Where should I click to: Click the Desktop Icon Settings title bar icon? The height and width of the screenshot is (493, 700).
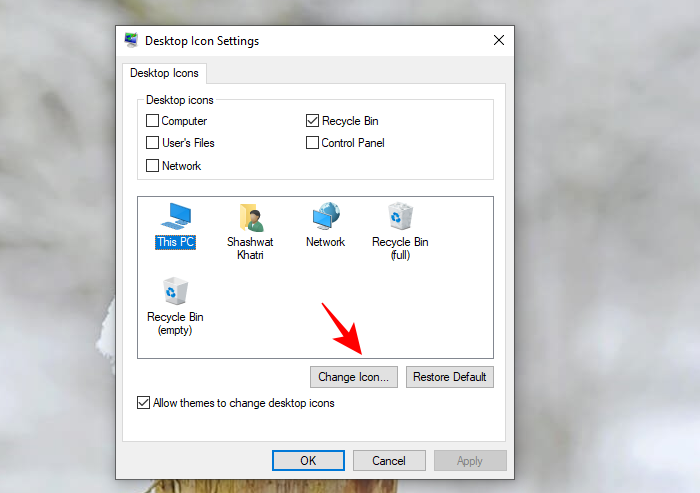click(131, 41)
